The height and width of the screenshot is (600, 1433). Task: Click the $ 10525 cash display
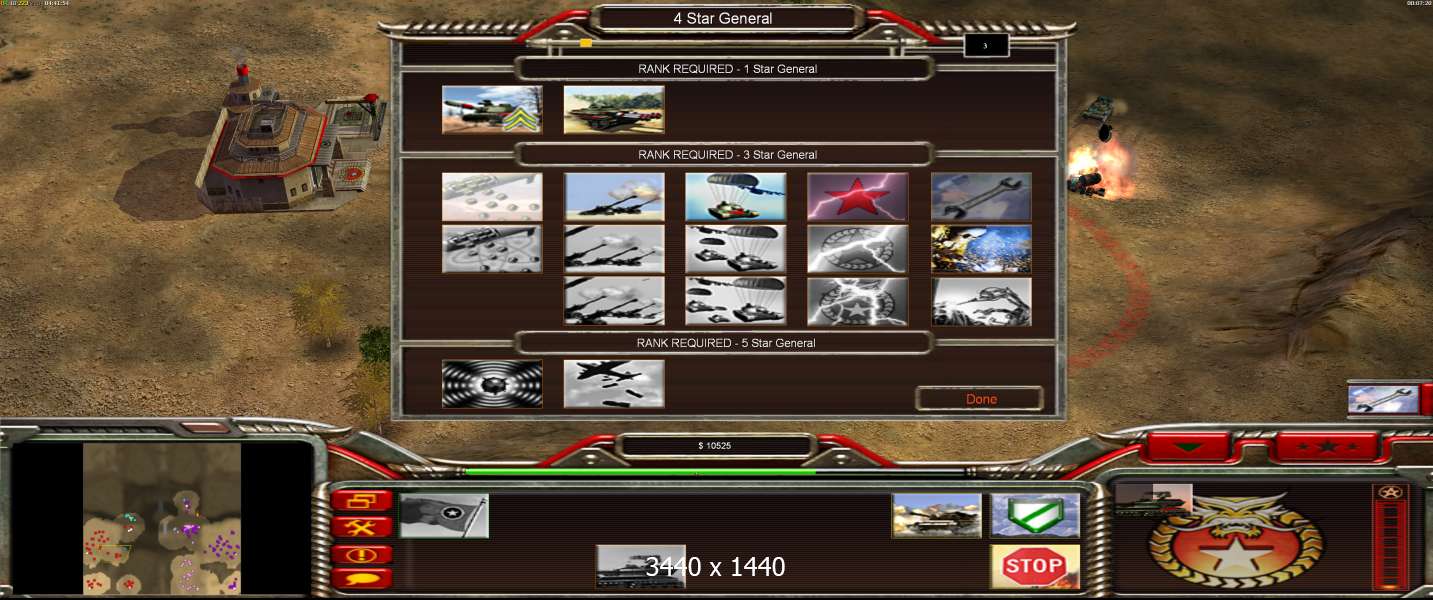(714, 446)
